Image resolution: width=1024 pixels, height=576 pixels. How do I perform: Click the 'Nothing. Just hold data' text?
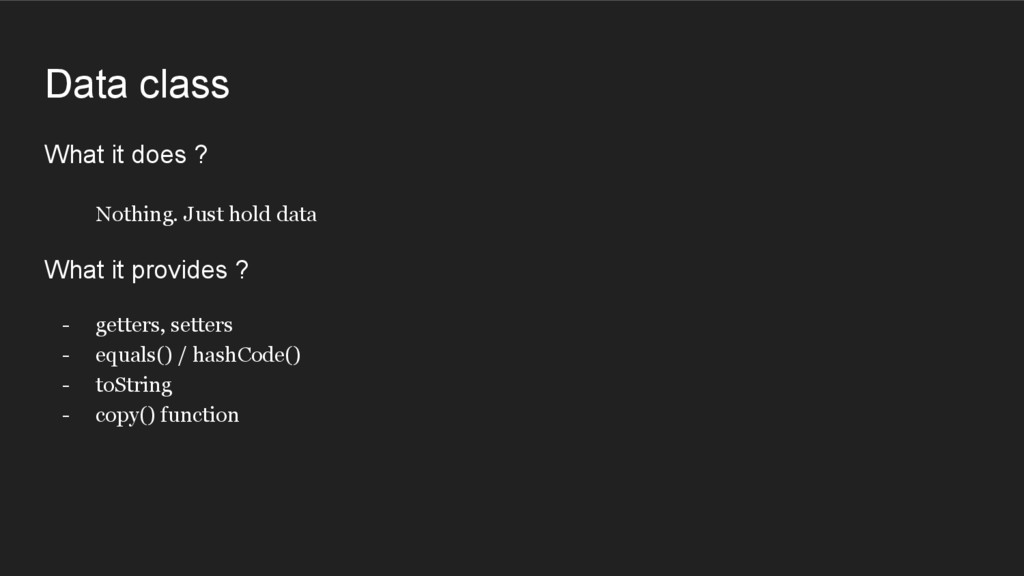pyautogui.click(x=206, y=214)
